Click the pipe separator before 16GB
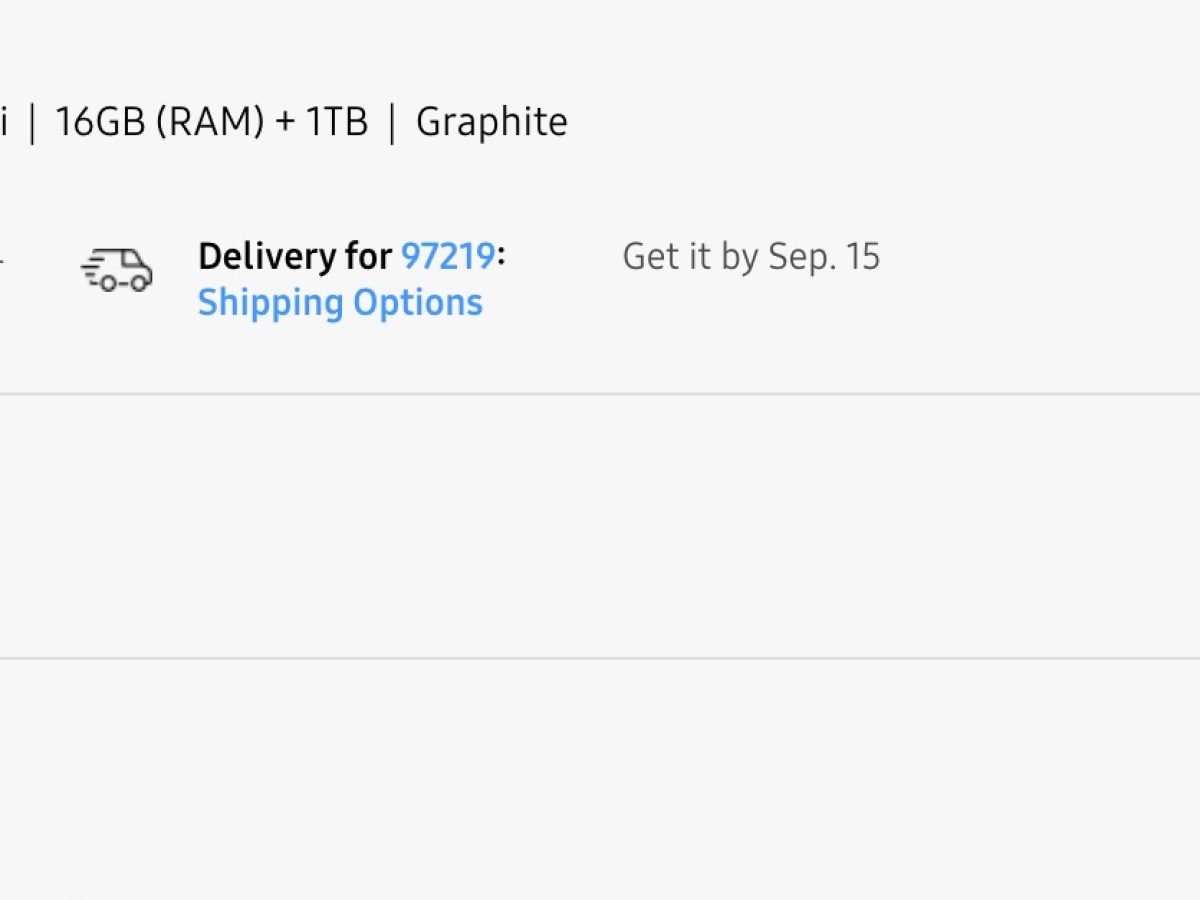 (x=33, y=123)
